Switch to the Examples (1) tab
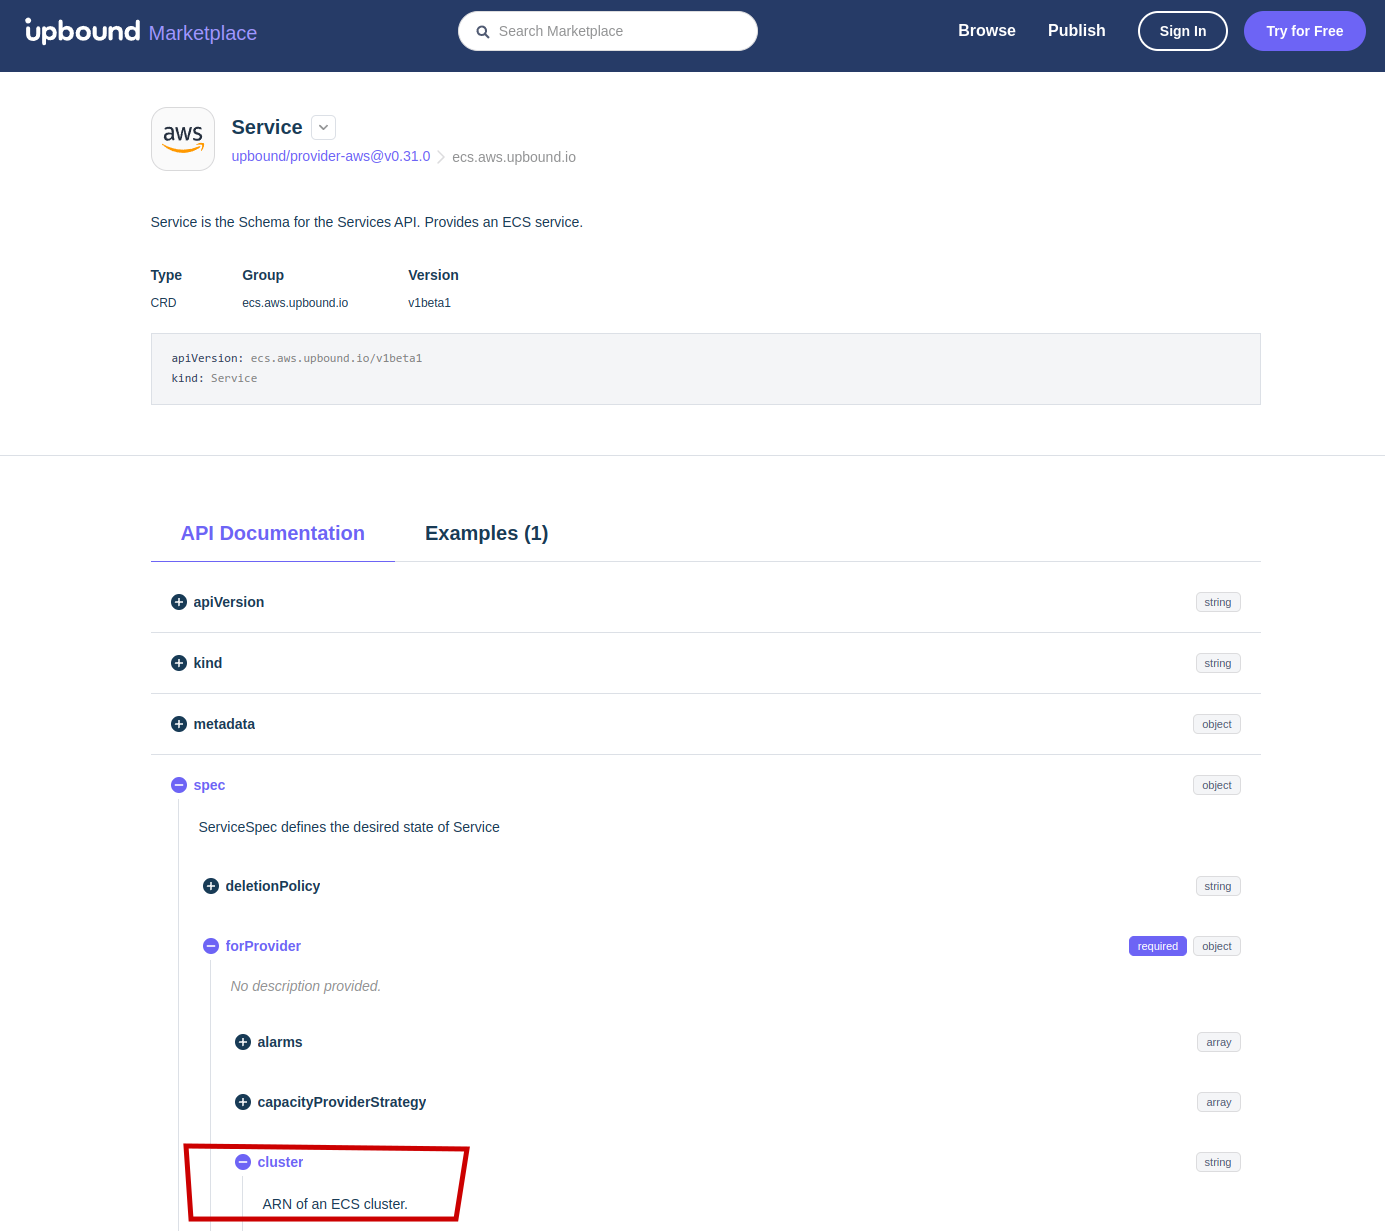1385x1231 pixels. [487, 533]
